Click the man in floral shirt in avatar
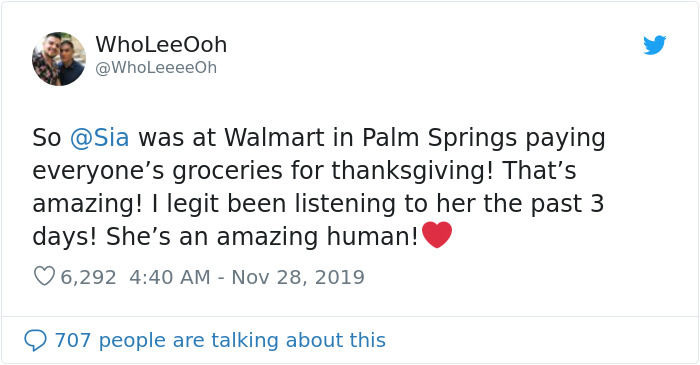Screen dimensions: 700x365 coord(47,60)
